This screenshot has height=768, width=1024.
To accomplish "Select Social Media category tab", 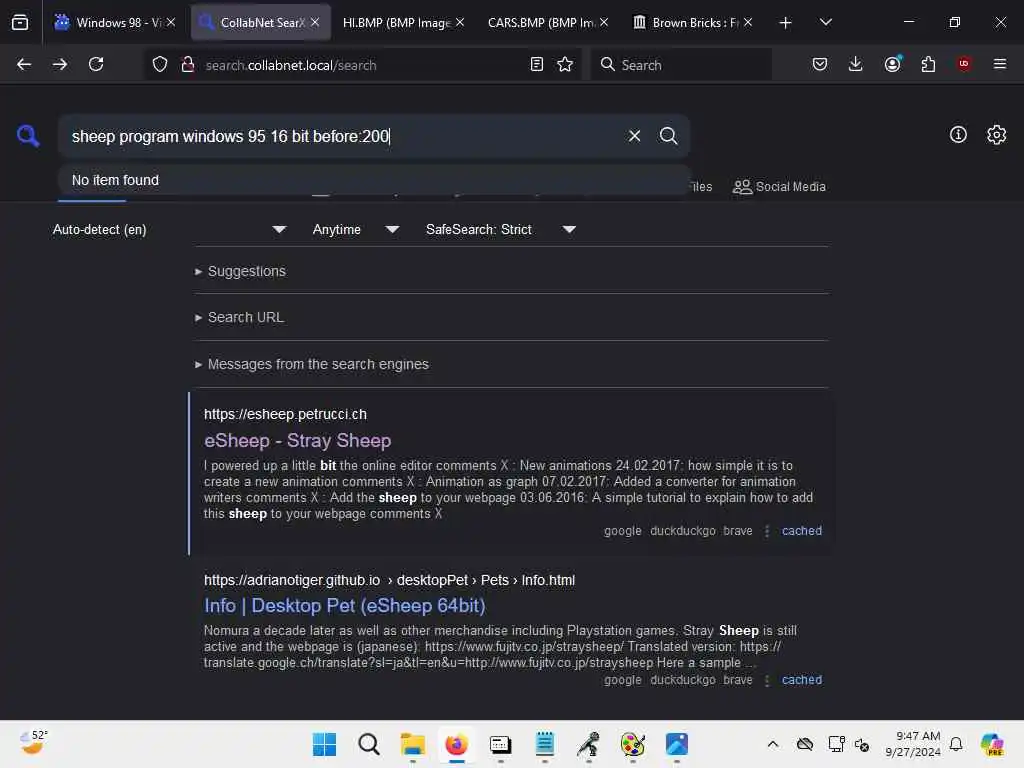I will pyautogui.click(x=779, y=187).
